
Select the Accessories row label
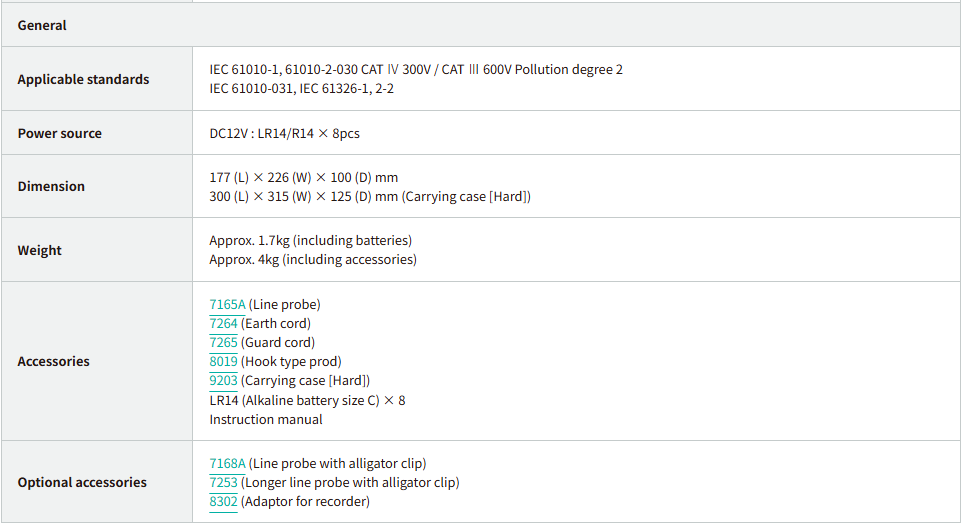point(53,361)
